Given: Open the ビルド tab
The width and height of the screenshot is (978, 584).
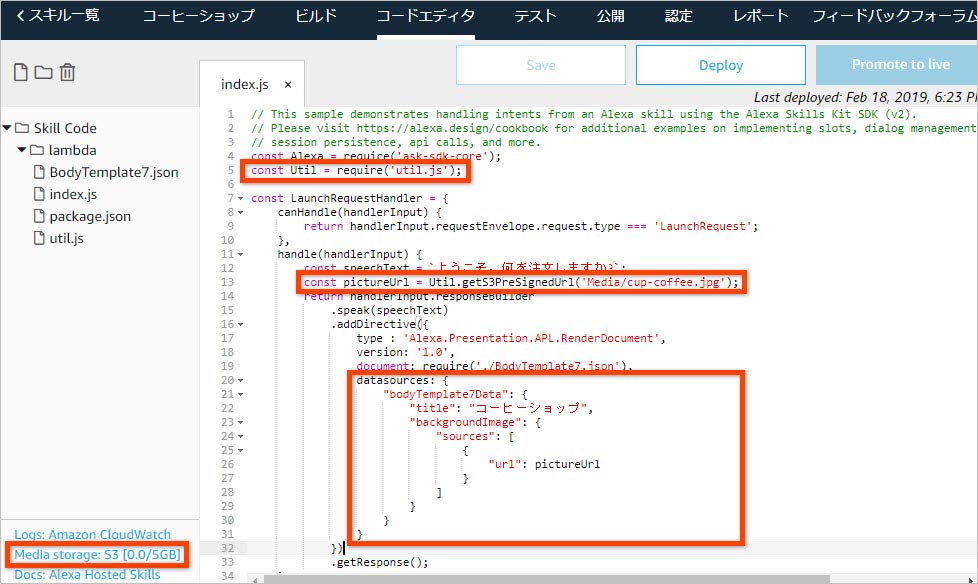Looking at the screenshot, I should 316,16.
